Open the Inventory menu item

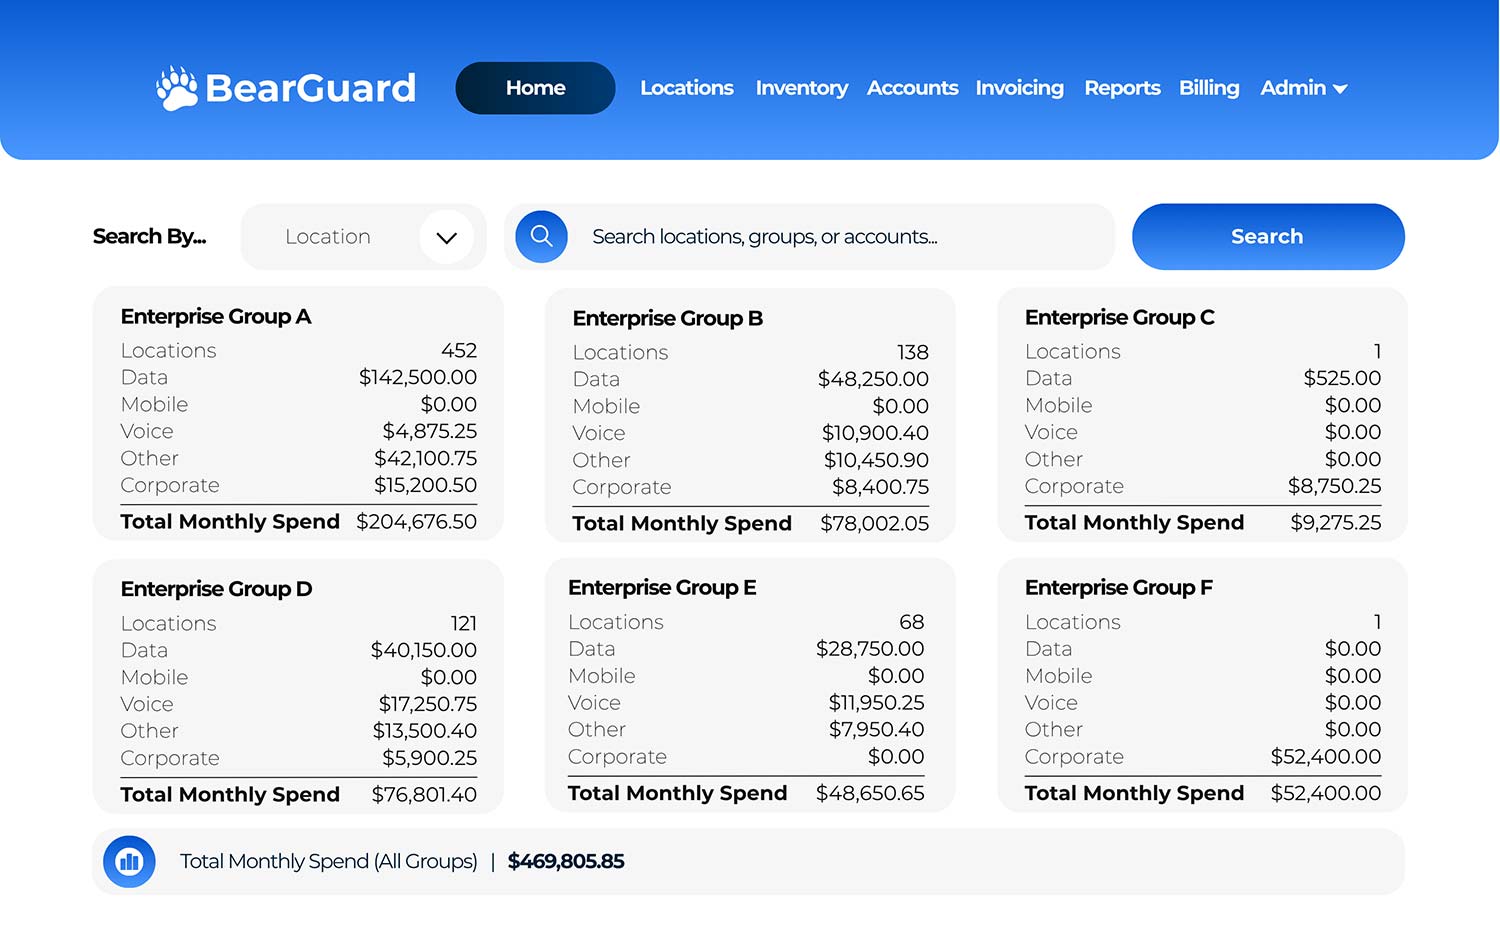(802, 88)
